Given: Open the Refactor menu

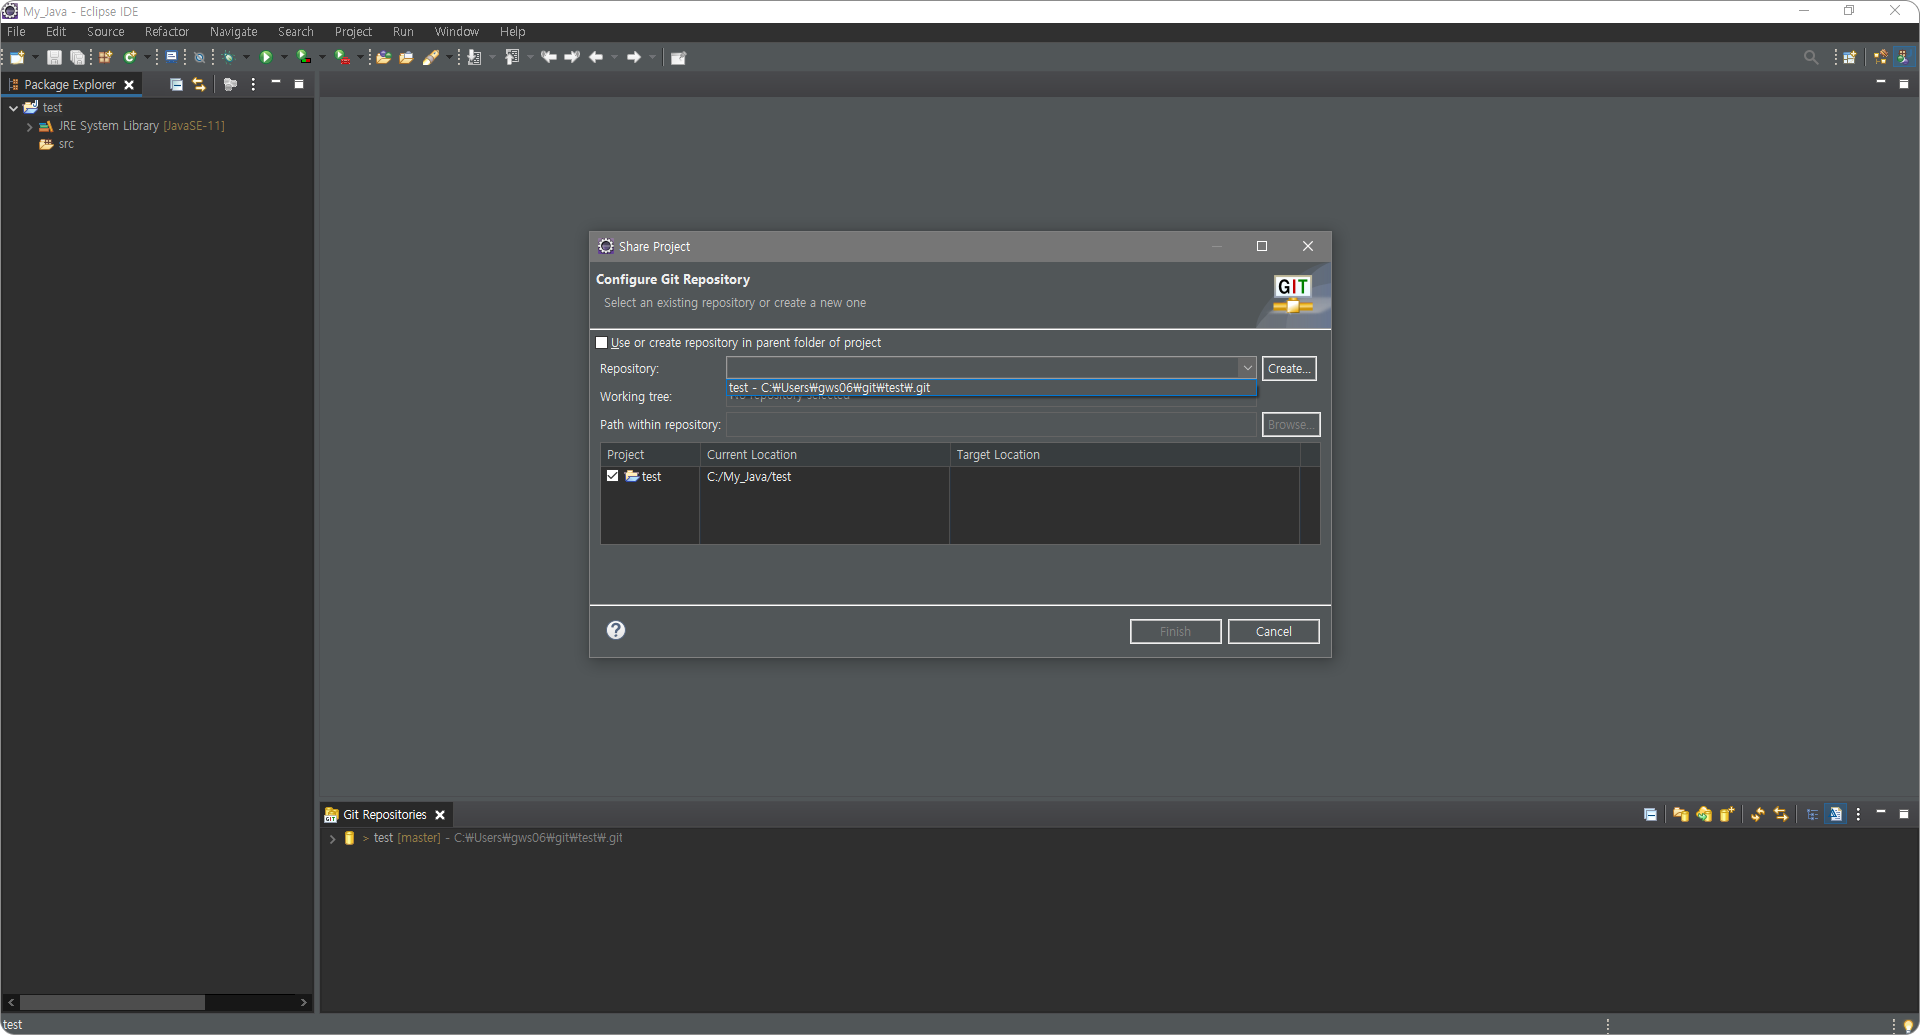Looking at the screenshot, I should tap(167, 32).
